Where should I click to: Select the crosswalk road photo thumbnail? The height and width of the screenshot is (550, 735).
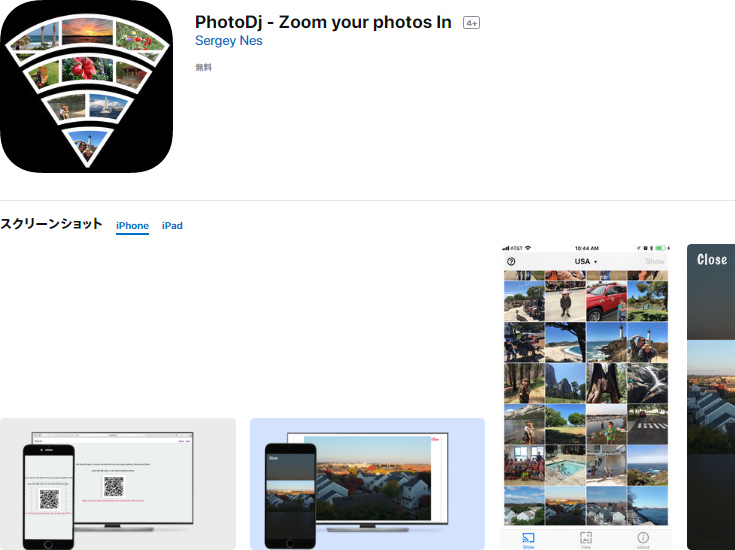(x=647, y=424)
